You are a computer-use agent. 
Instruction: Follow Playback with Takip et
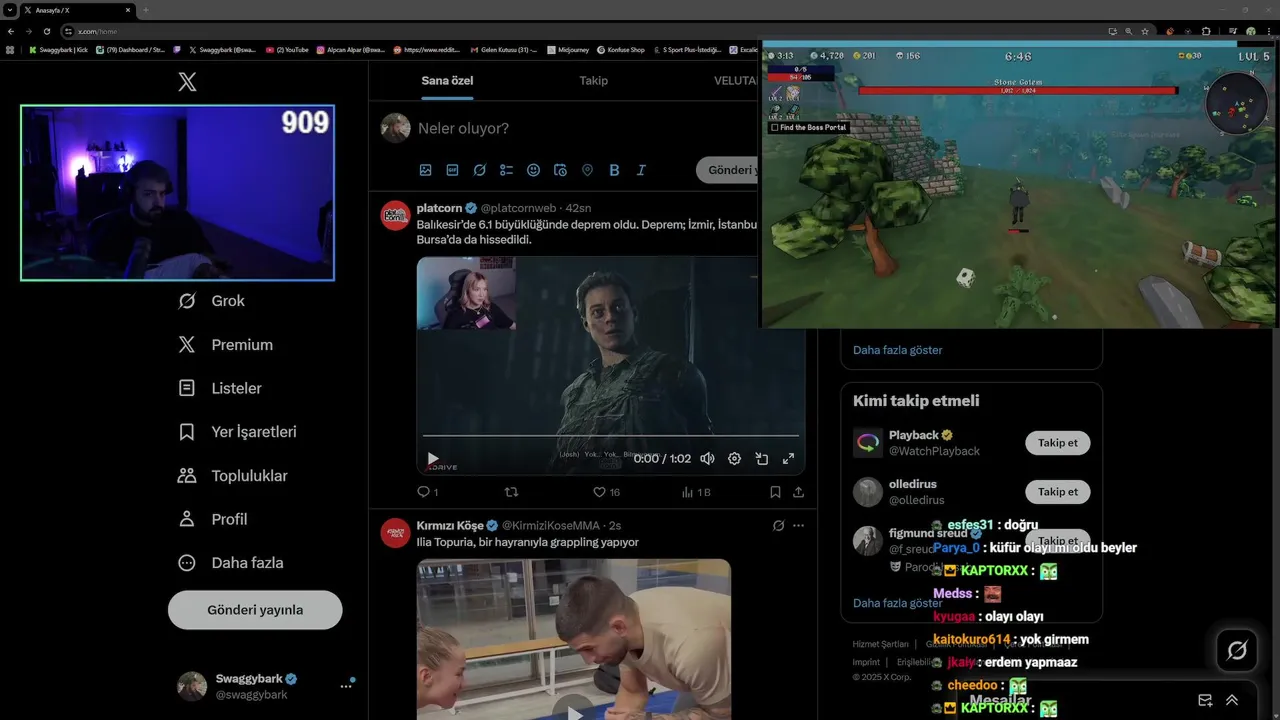(1057, 443)
